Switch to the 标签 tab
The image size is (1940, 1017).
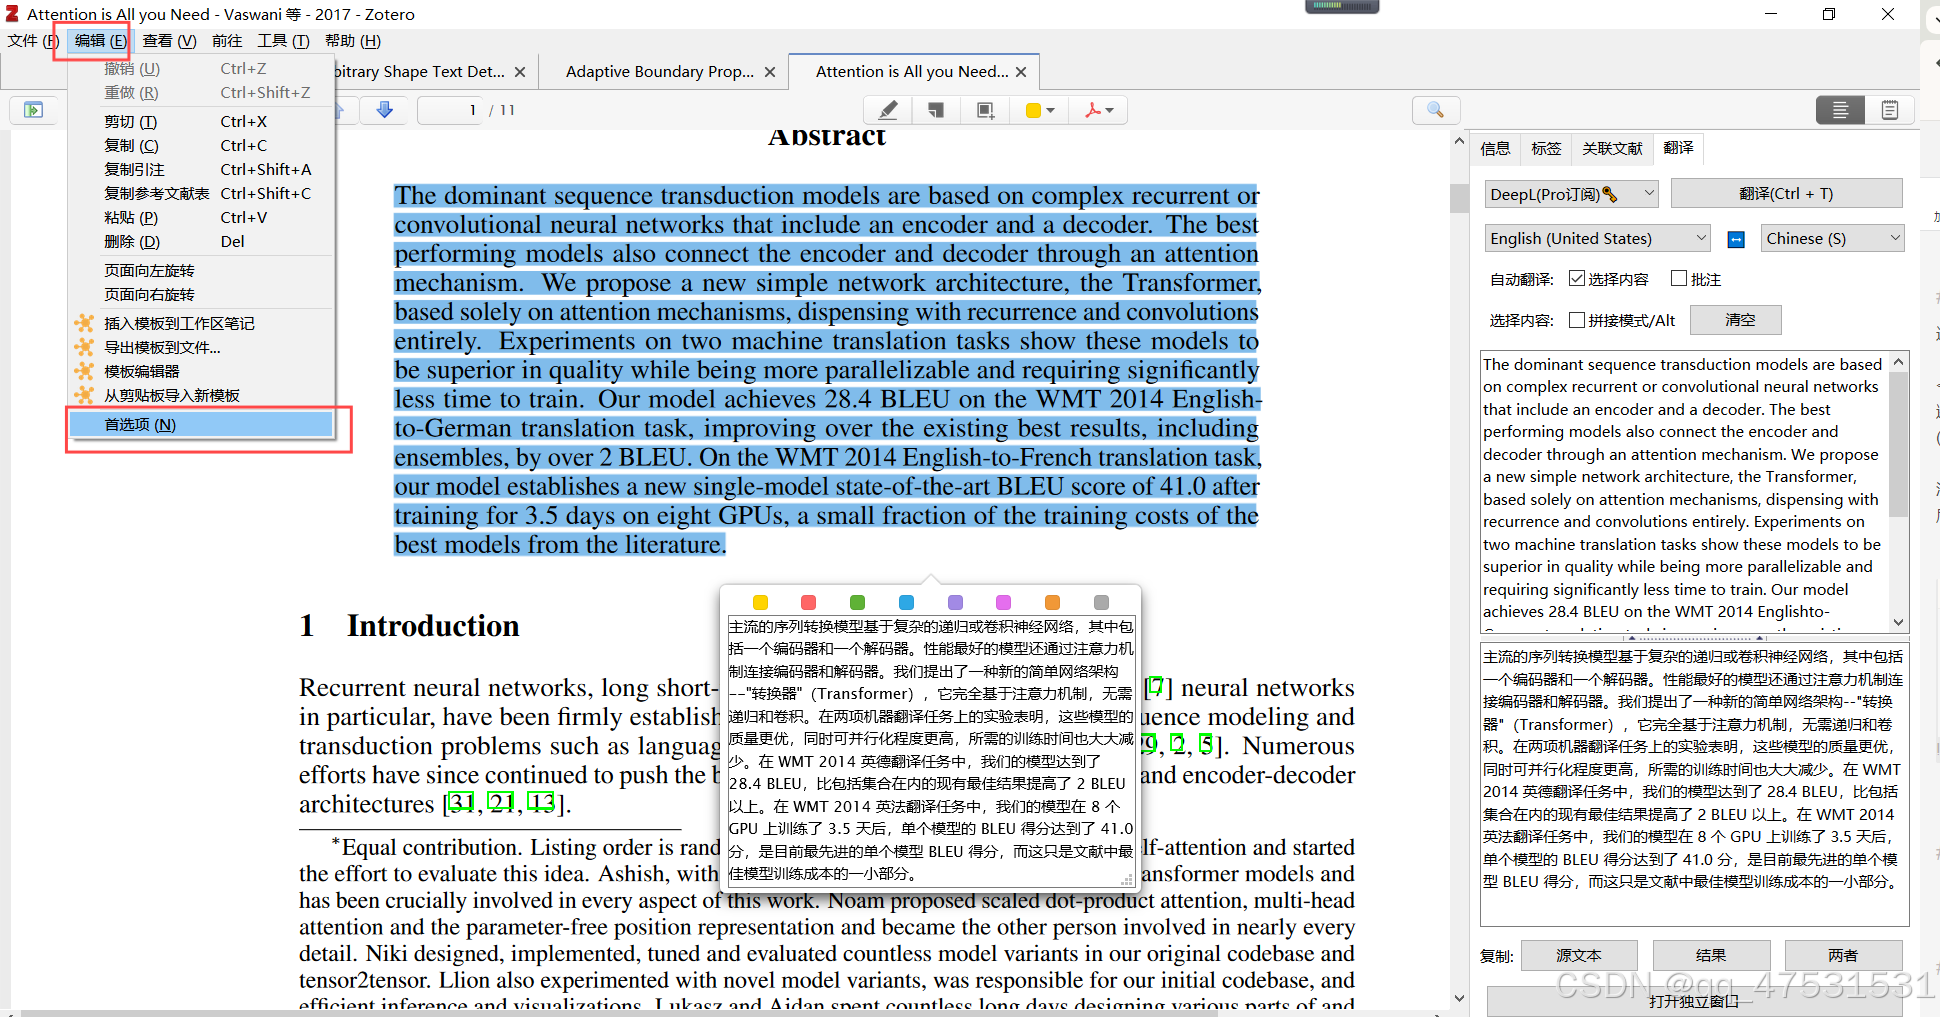tap(1545, 149)
